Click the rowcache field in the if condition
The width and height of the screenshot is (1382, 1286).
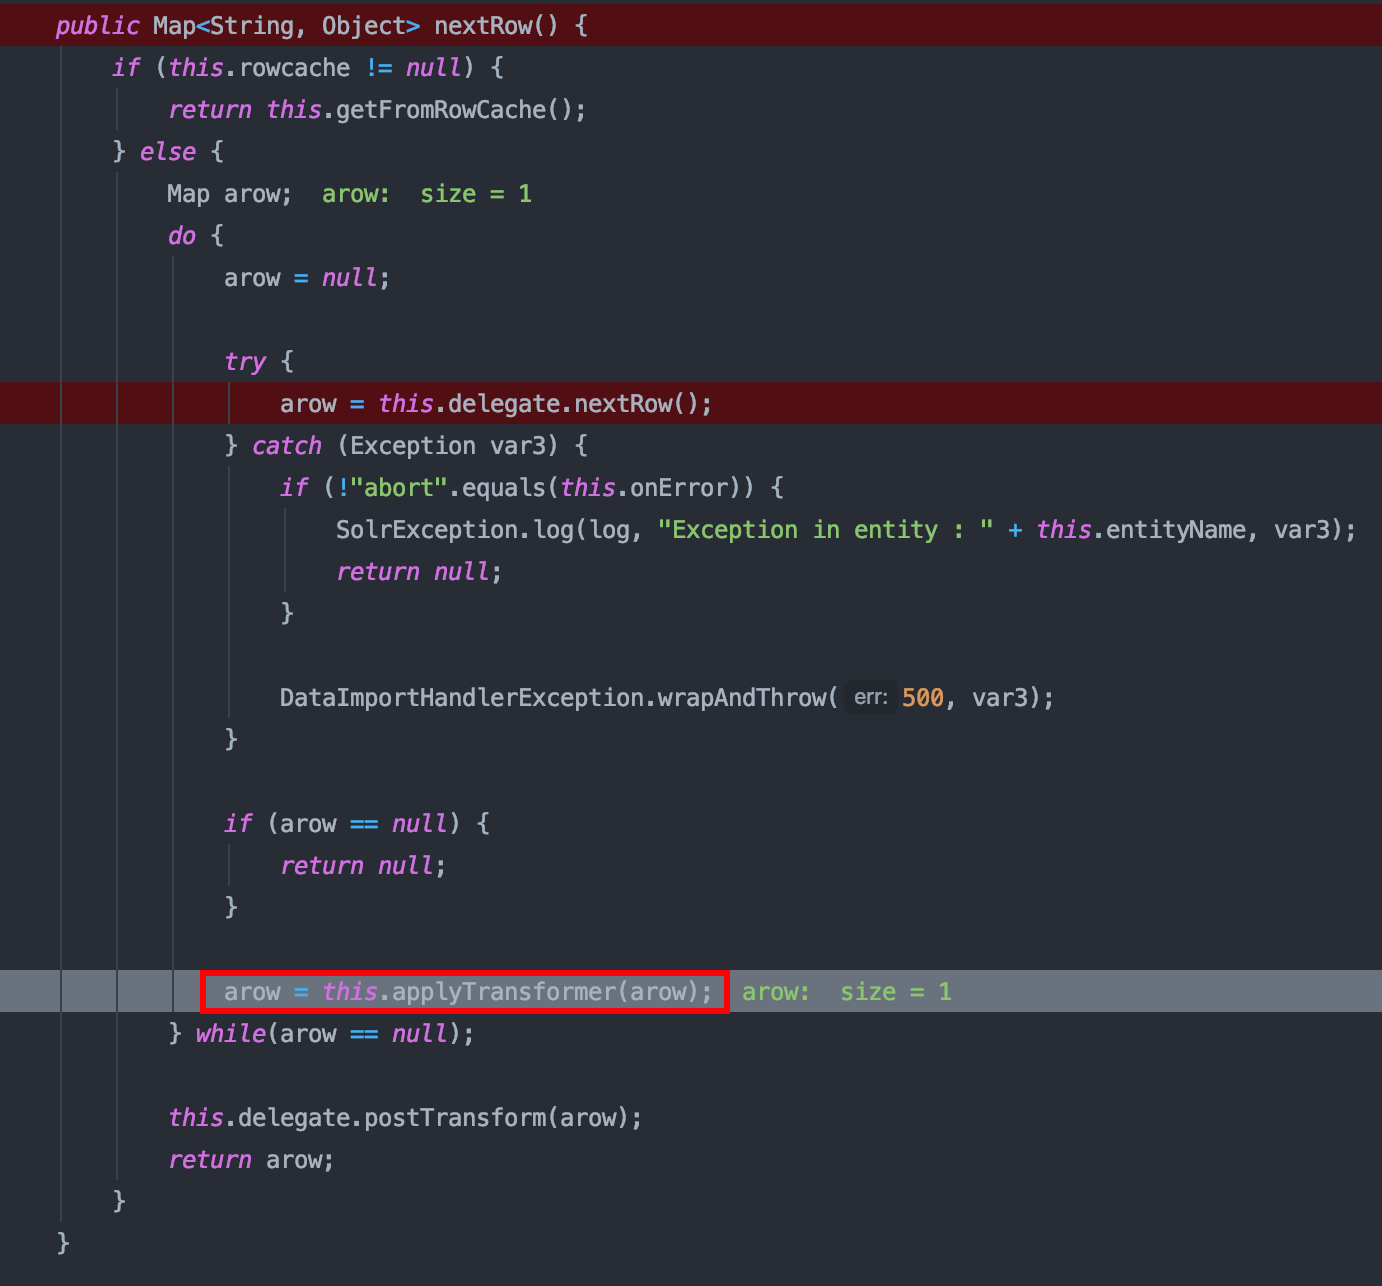[294, 68]
